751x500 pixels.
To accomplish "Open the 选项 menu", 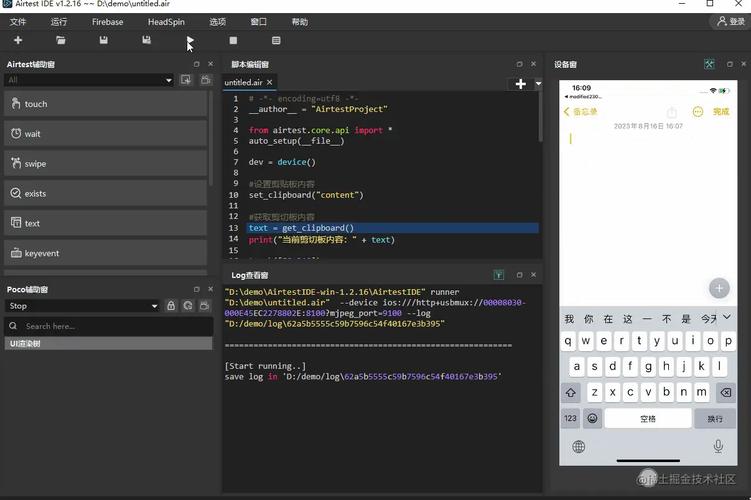I will (x=217, y=22).
